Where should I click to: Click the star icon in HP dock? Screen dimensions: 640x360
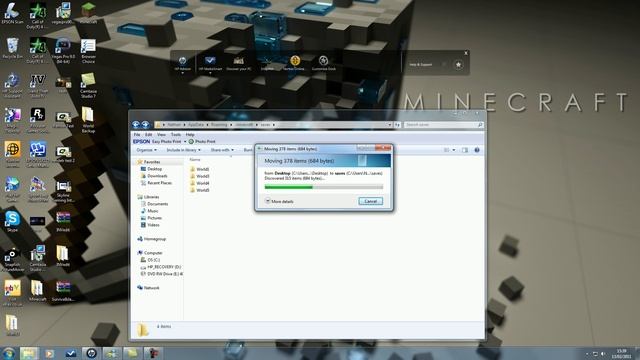coord(458,64)
